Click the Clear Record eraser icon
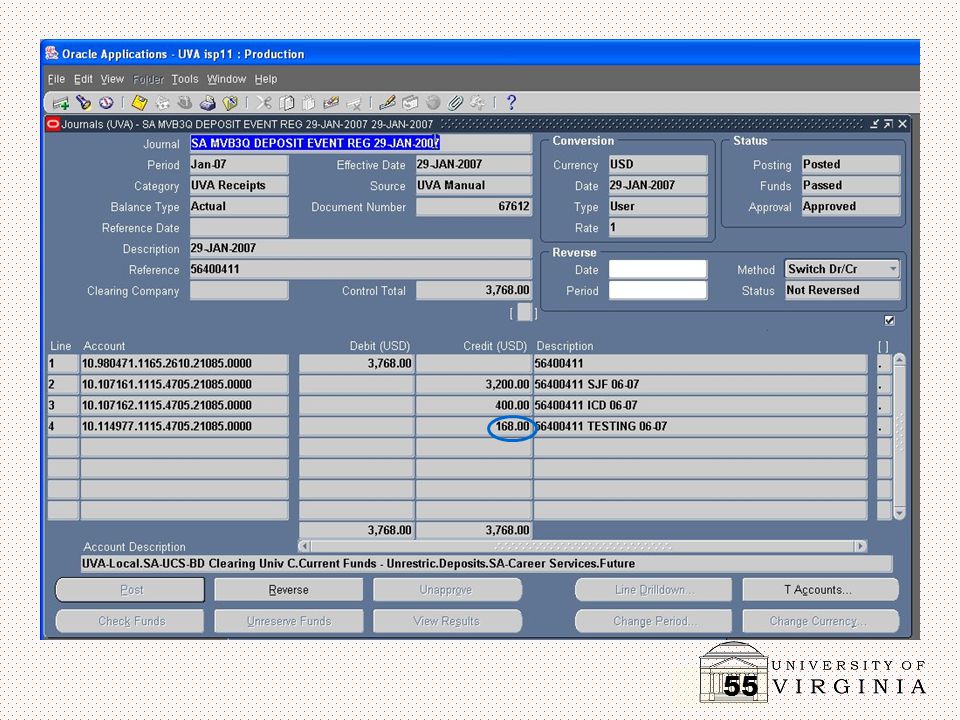 [331, 103]
